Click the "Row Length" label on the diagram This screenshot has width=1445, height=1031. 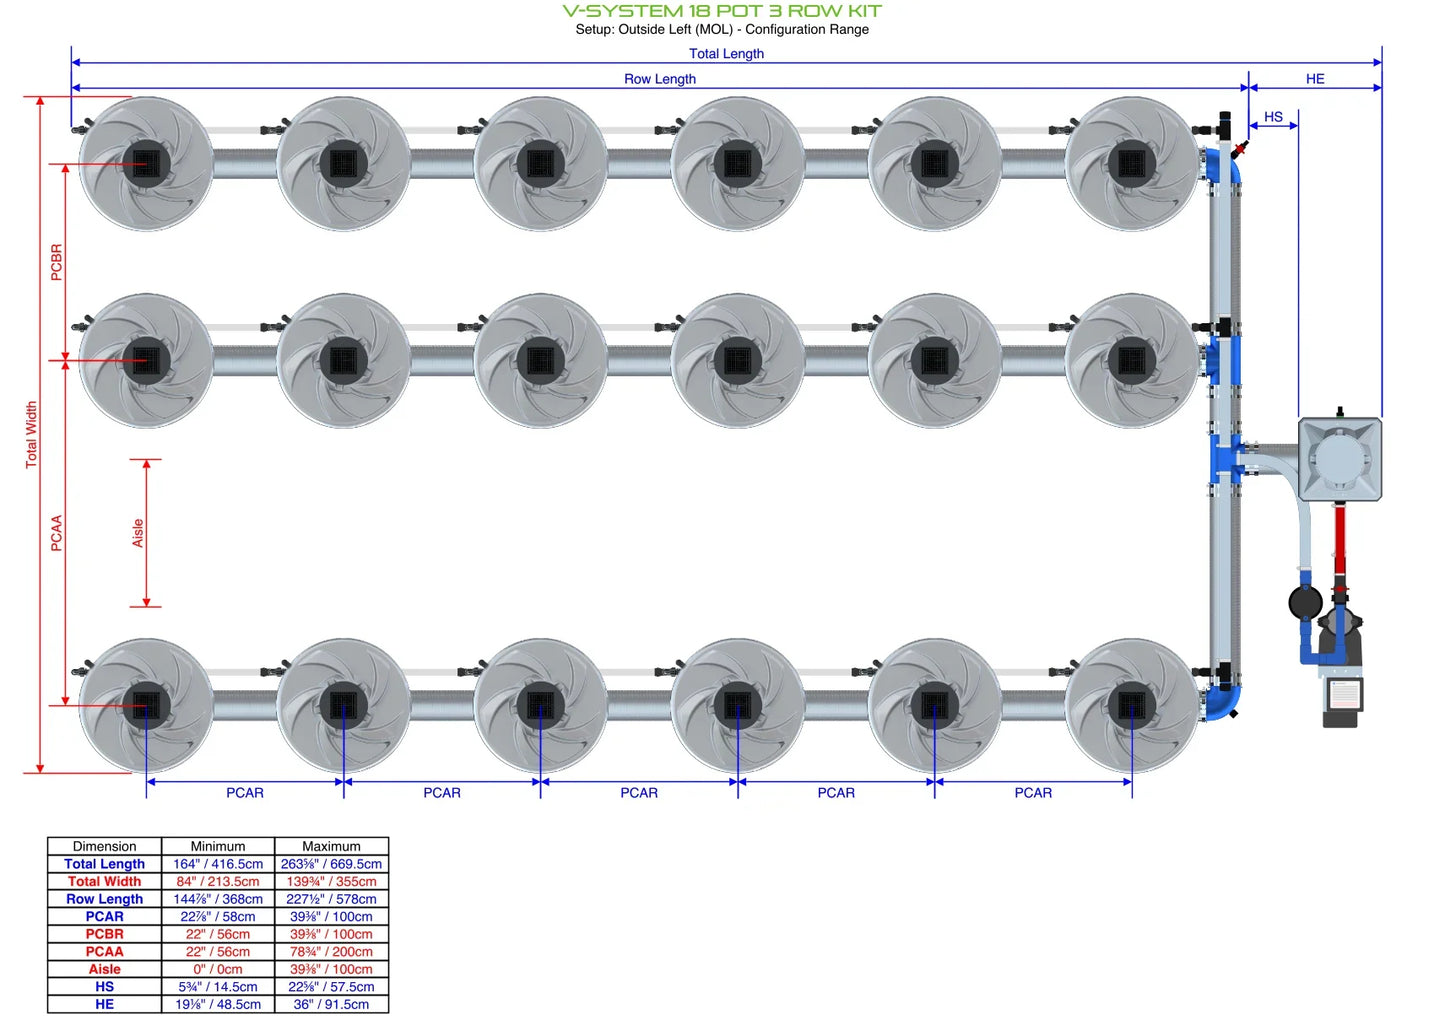660,79
